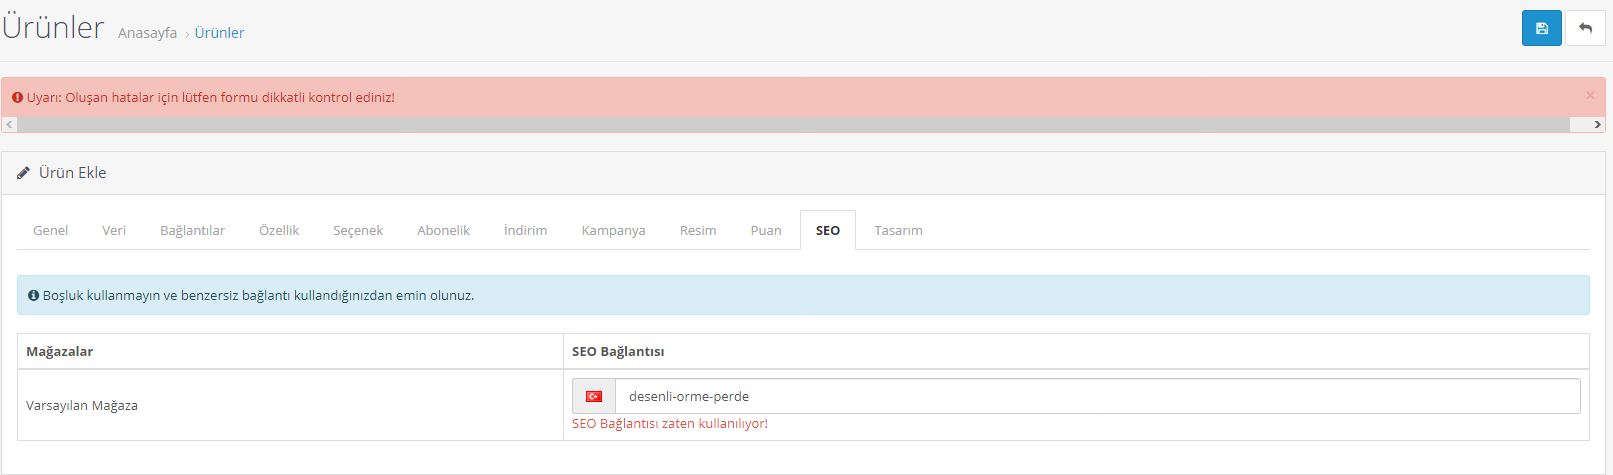Click the 'Varsayılan Mağaza' row label
The width and height of the screenshot is (1613, 475).
point(82,406)
